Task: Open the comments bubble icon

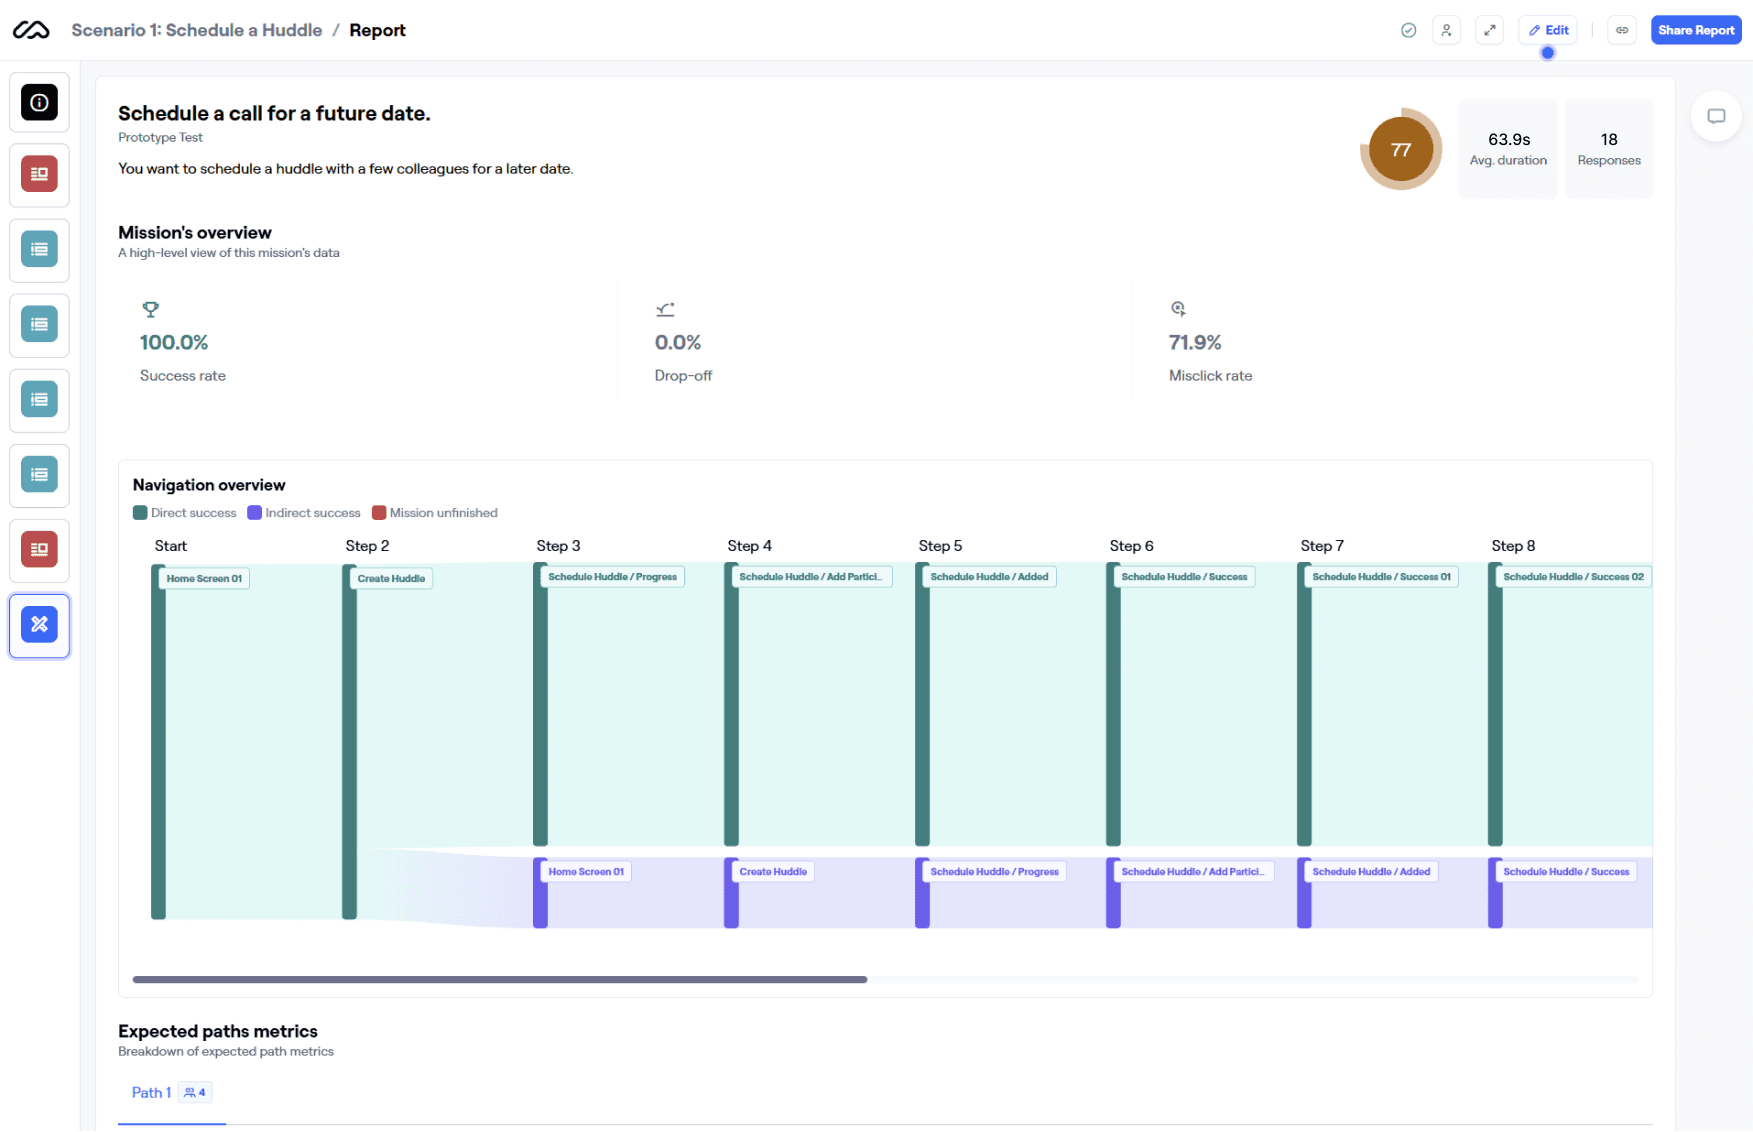Action: 1716,116
